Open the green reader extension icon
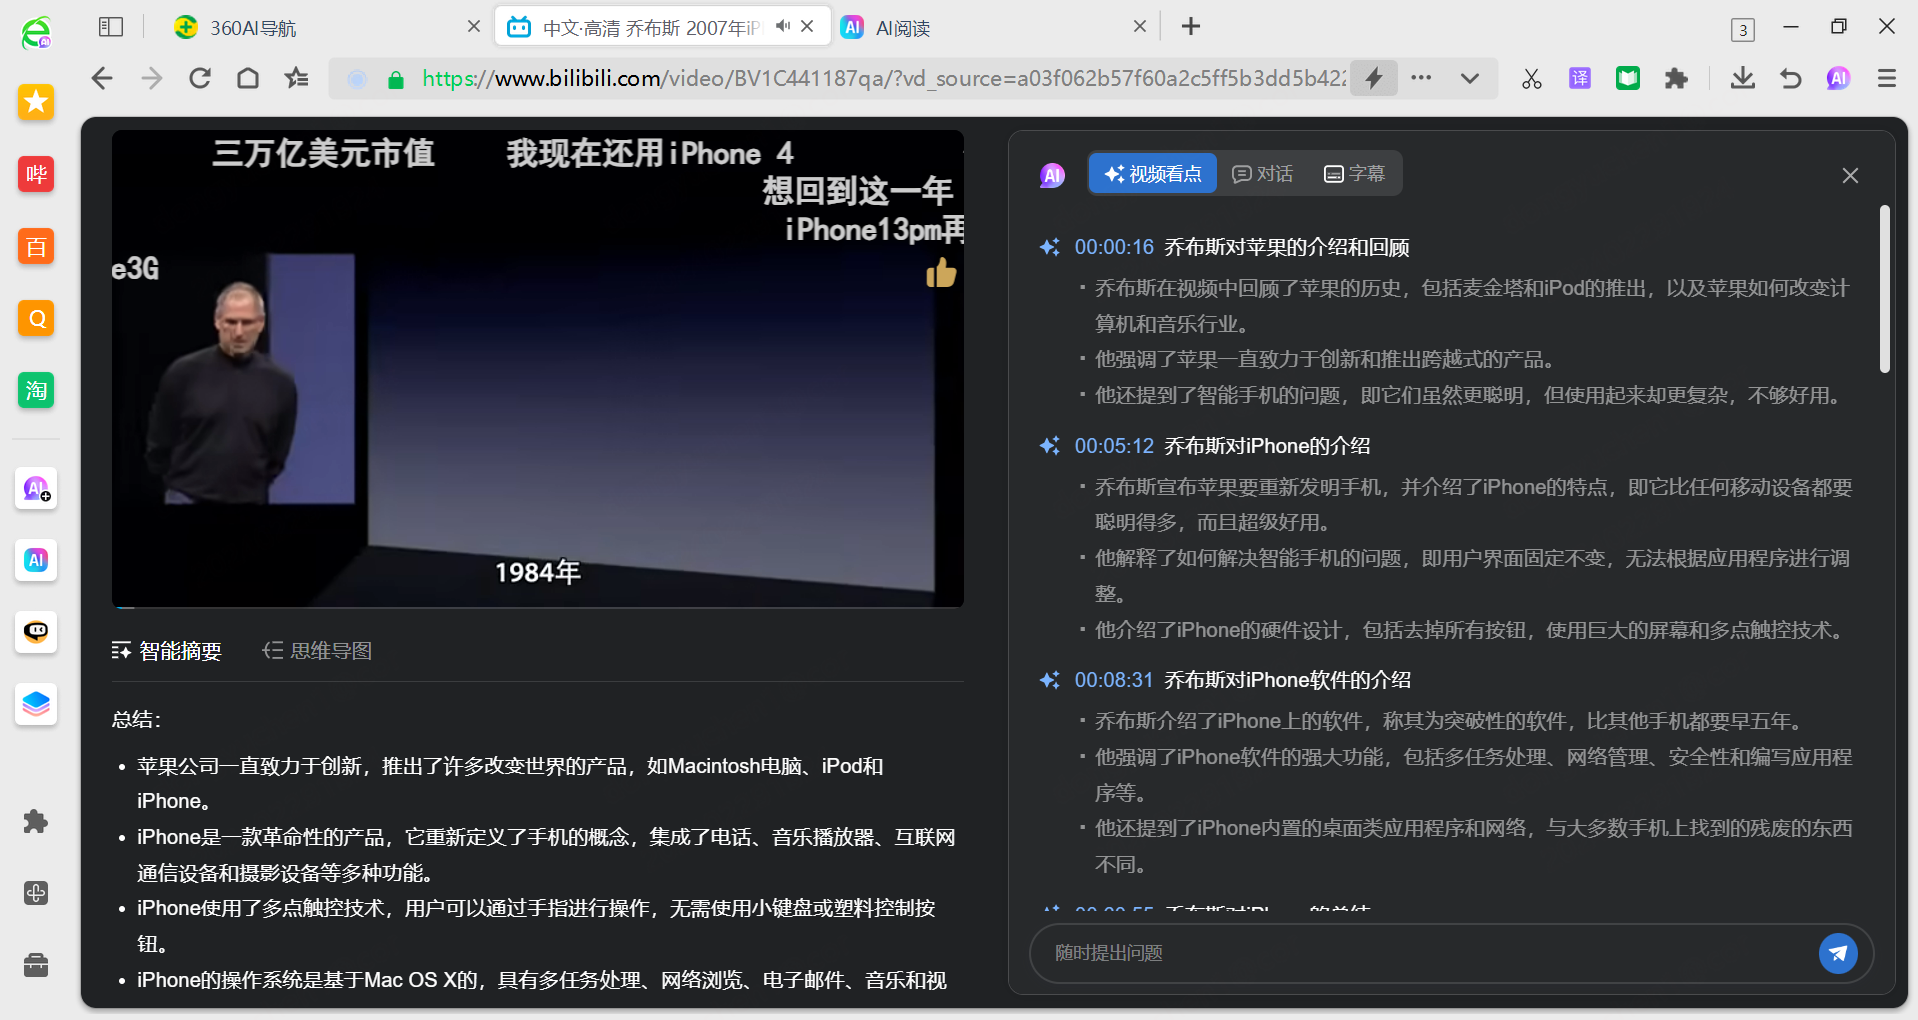The image size is (1918, 1020). point(1628,78)
